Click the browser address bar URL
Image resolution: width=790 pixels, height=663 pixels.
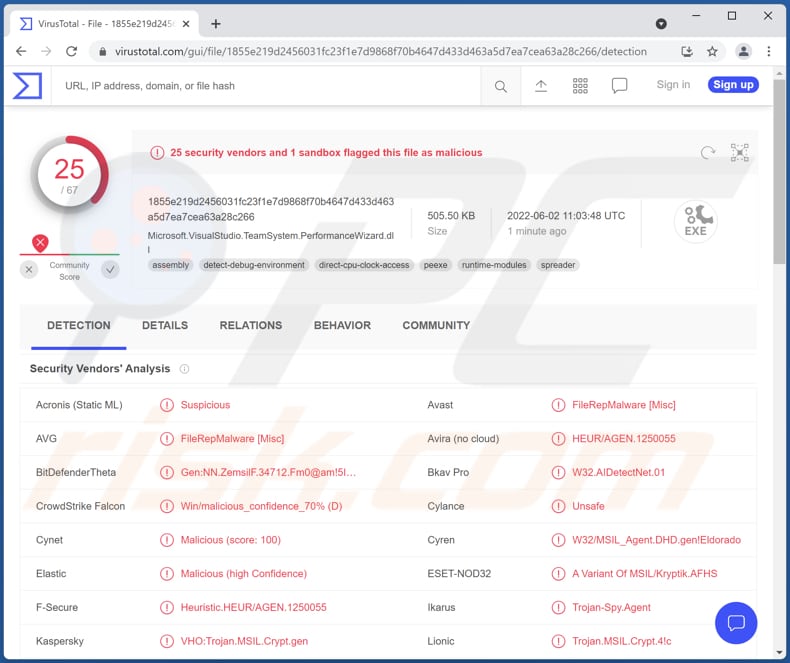(380, 51)
